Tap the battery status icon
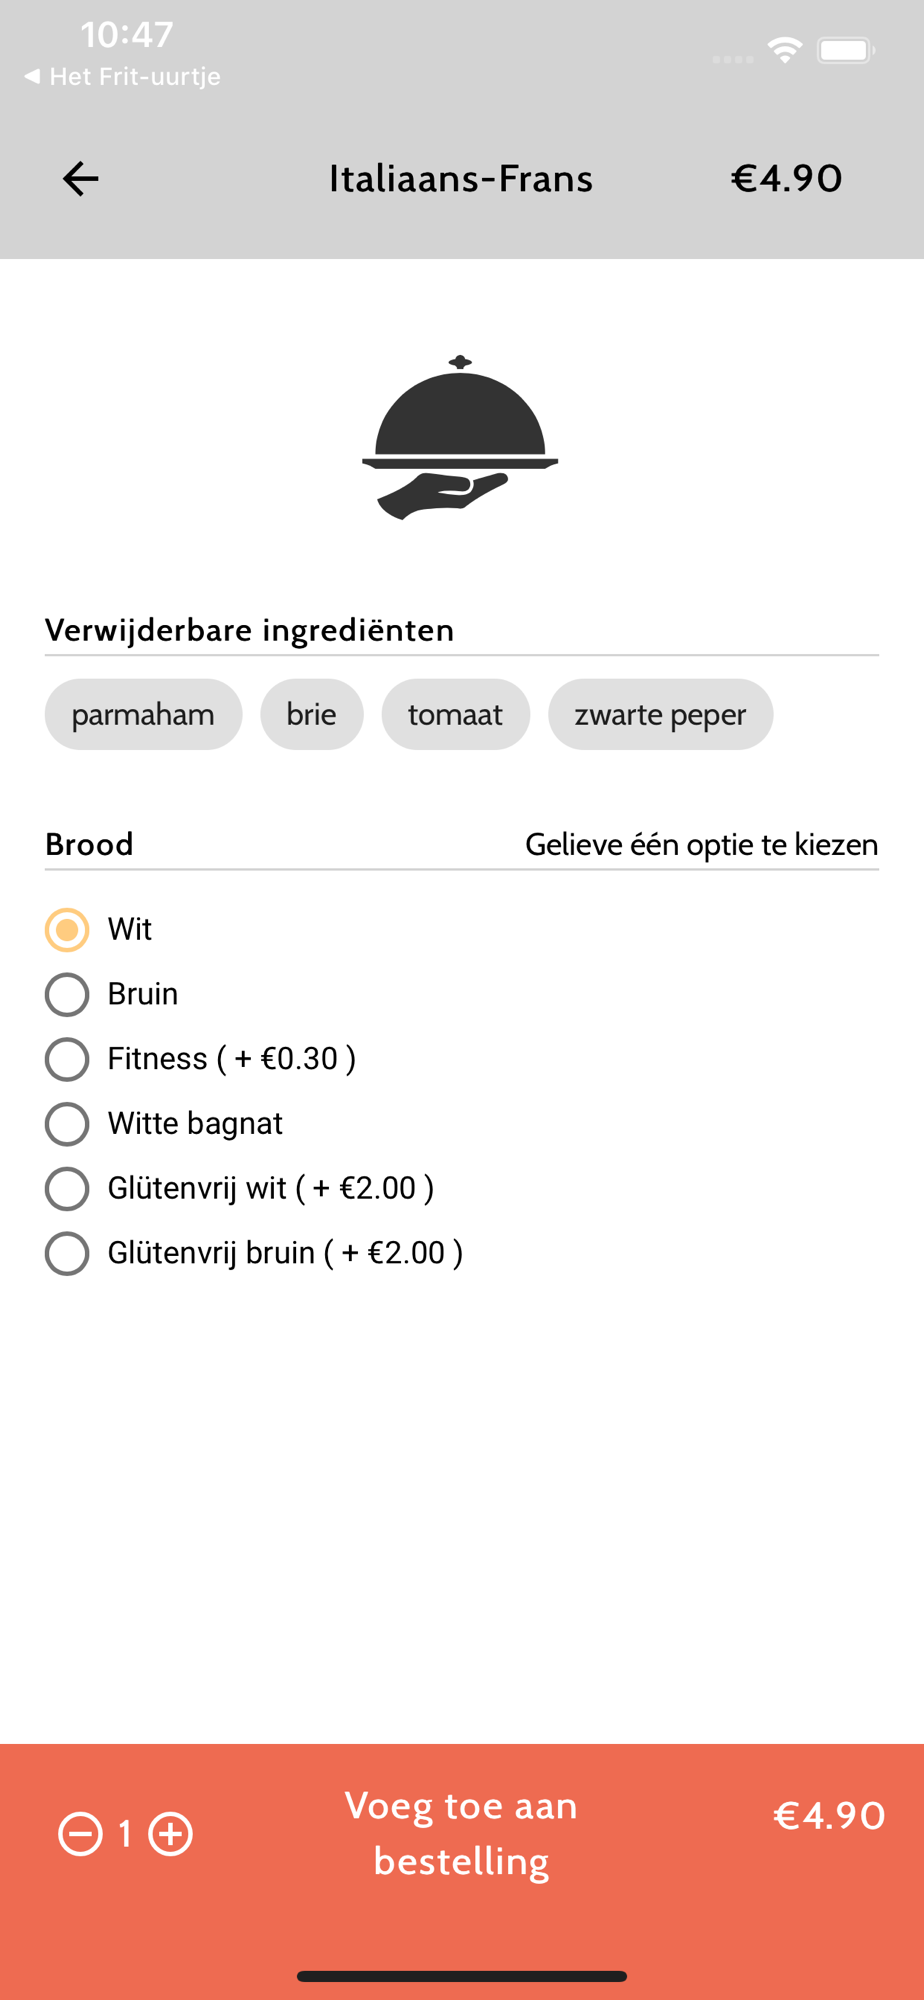The height and width of the screenshot is (2000, 924). point(846,50)
